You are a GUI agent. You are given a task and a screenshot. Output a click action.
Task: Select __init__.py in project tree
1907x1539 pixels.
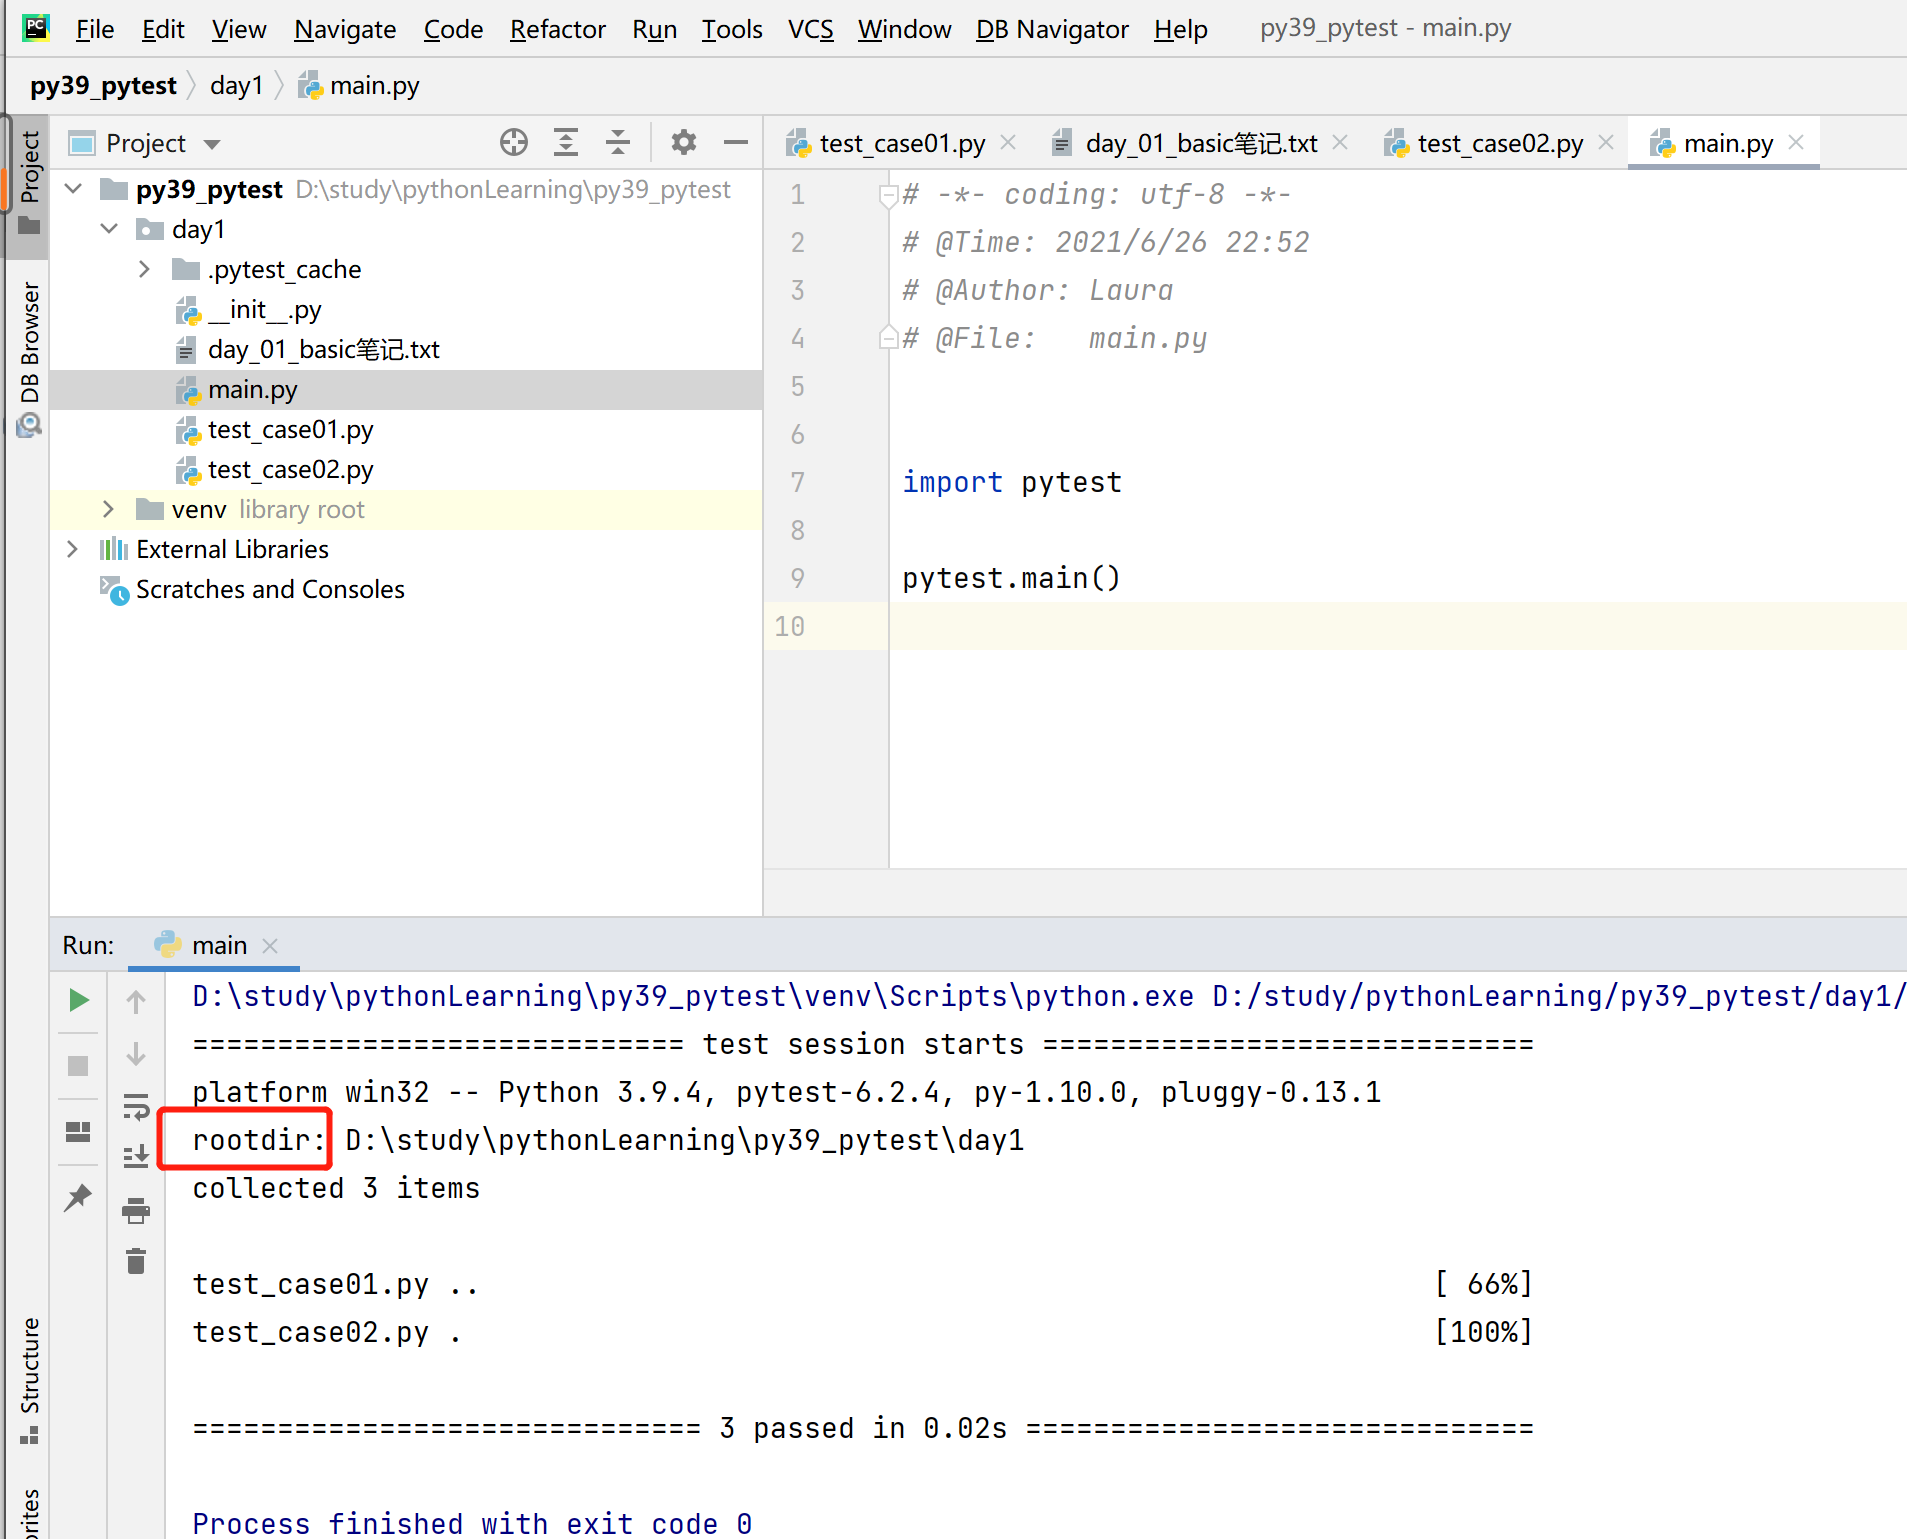pos(264,309)
